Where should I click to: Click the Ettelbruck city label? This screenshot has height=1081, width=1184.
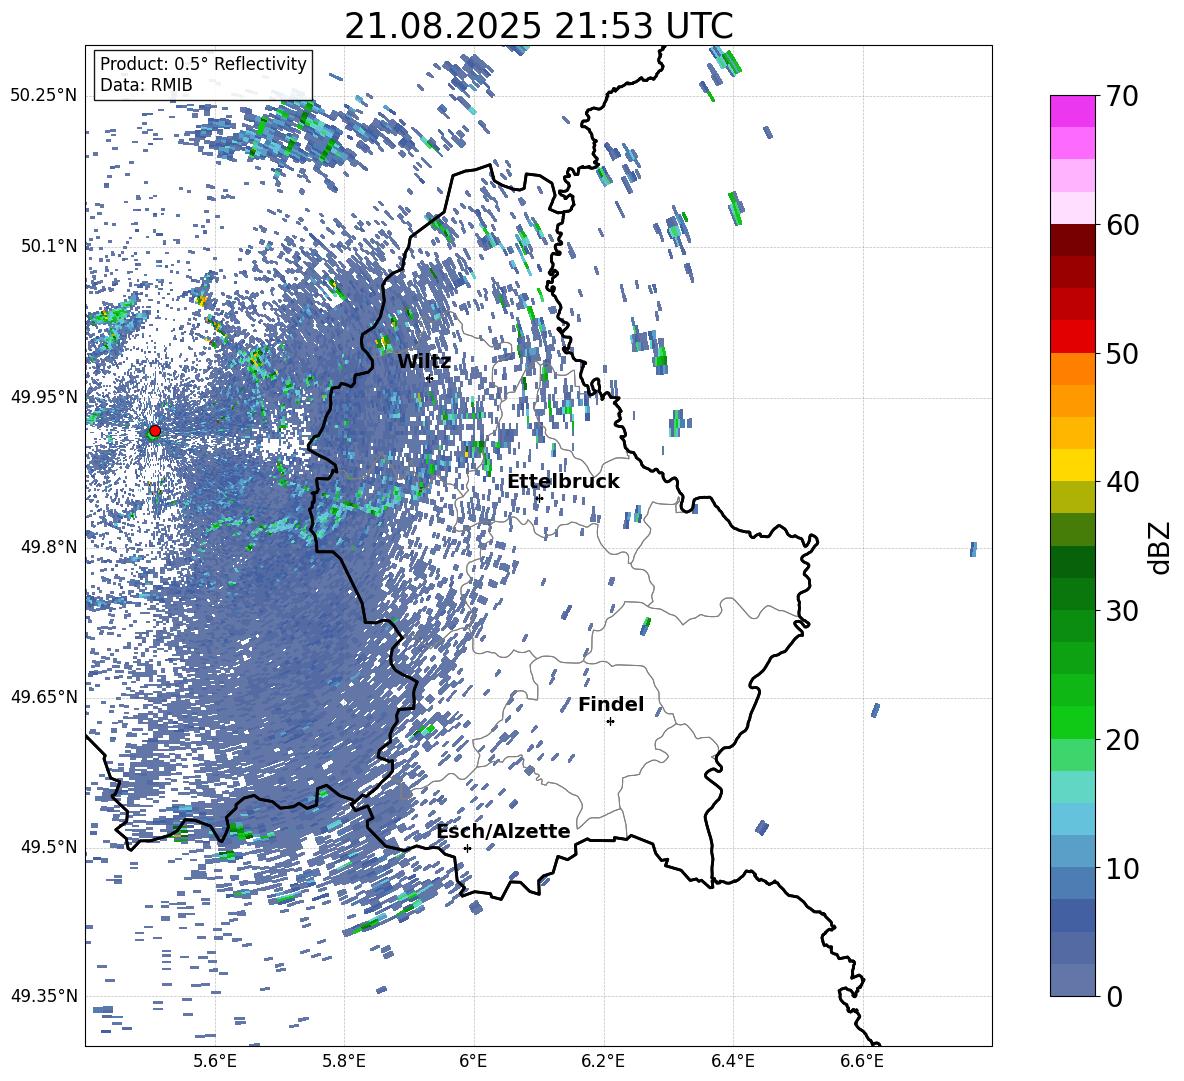point(563,482)
